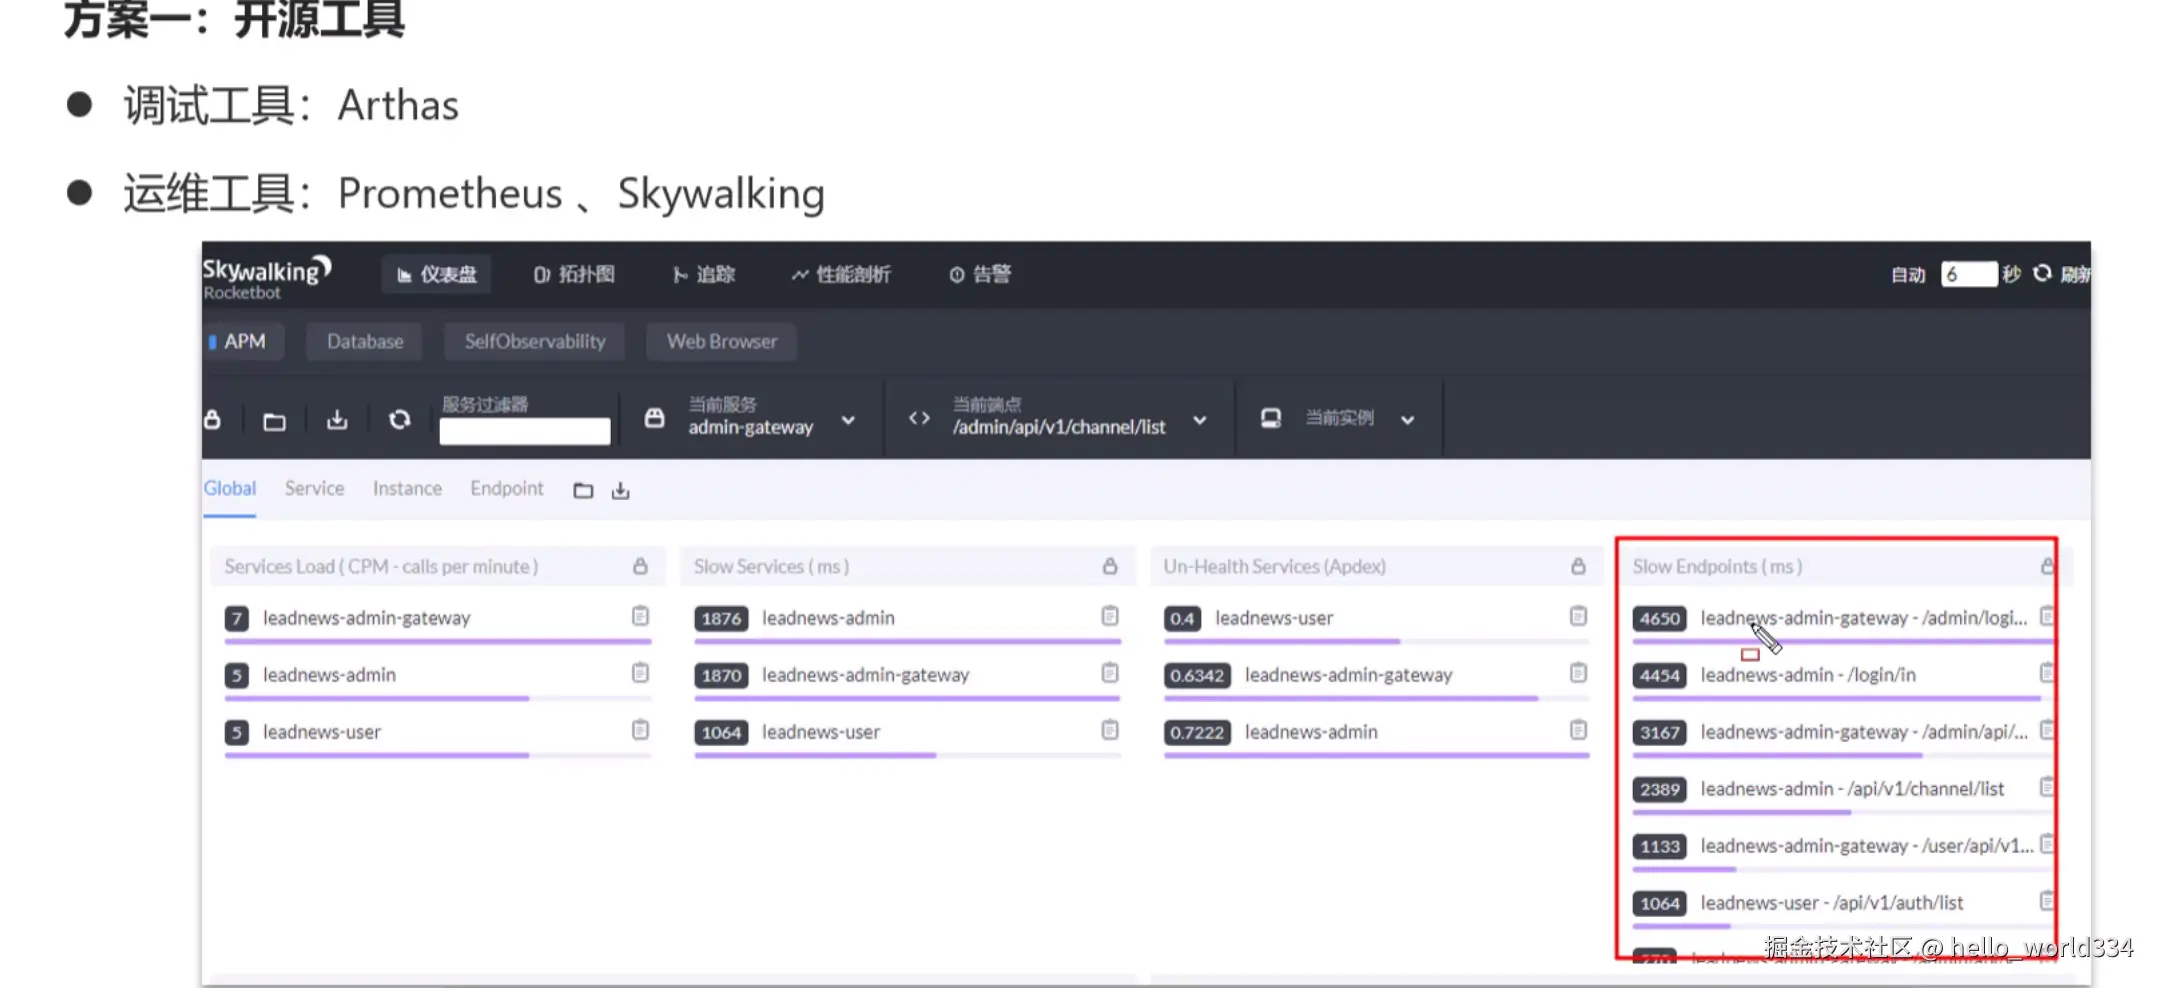Image resolution: width=2160 pixels, height=988 pixels.
Task: Copy the leadnews-user - /api/v1/auth/list endpoint
Action: point(2047,901)
